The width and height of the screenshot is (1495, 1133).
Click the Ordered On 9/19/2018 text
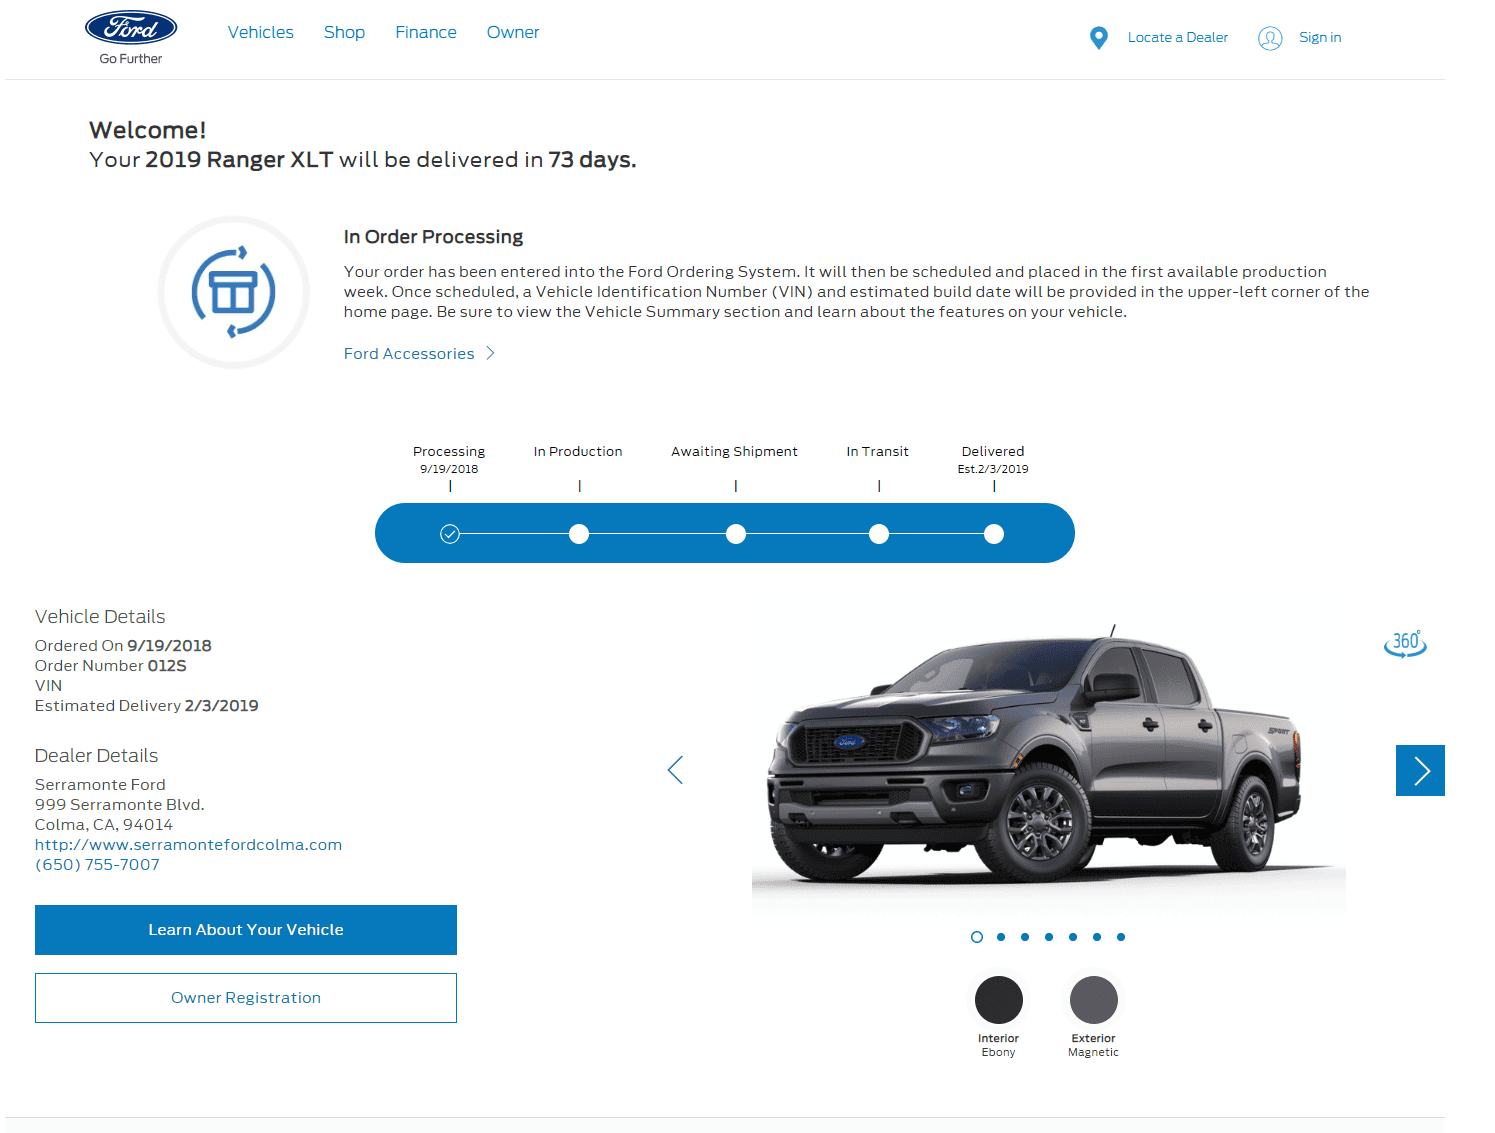[123, 646]
